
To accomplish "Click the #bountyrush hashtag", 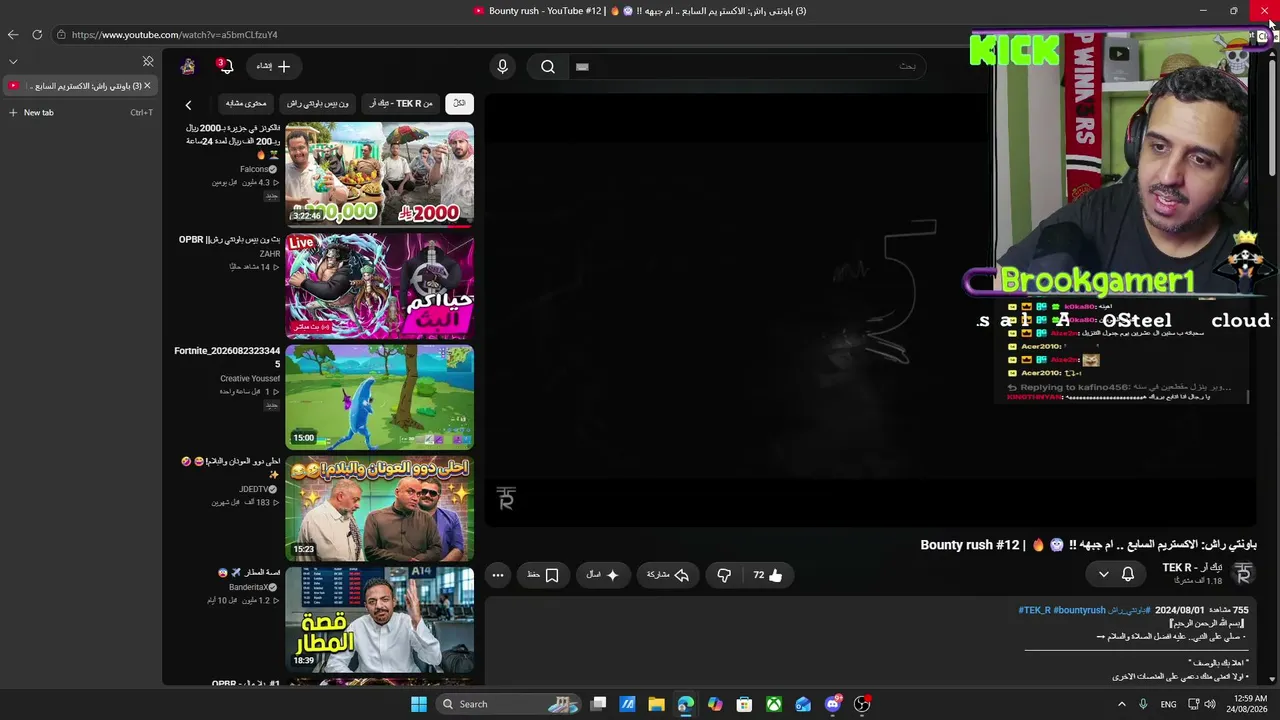I will pyautogui.click(x=1080, y=610).
